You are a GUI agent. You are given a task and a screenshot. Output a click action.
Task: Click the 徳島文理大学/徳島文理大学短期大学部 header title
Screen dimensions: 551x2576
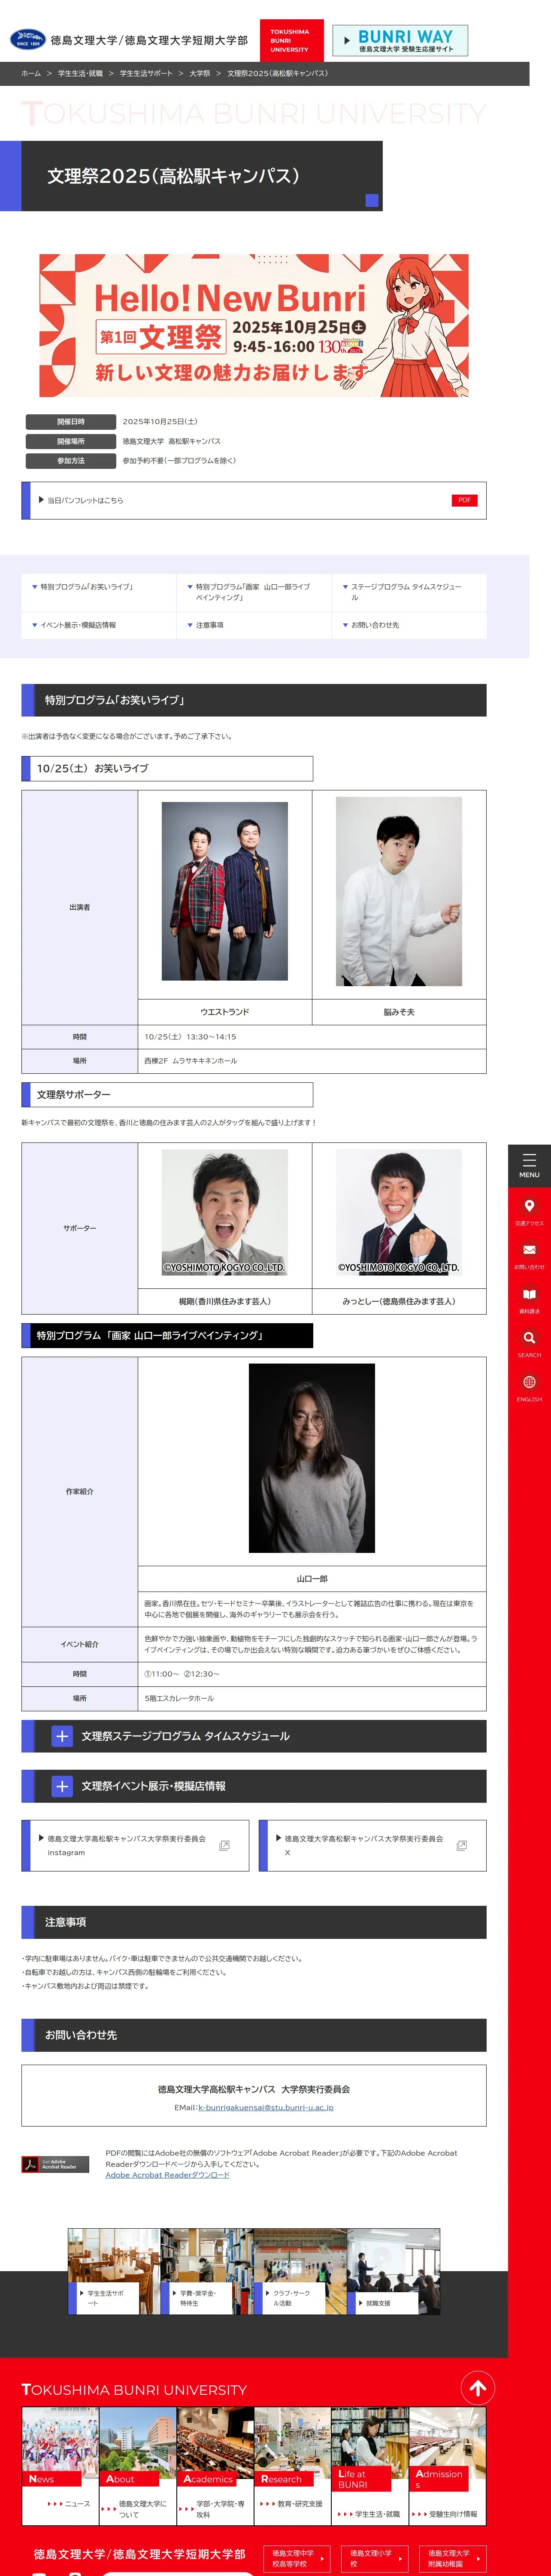(149, 40)
